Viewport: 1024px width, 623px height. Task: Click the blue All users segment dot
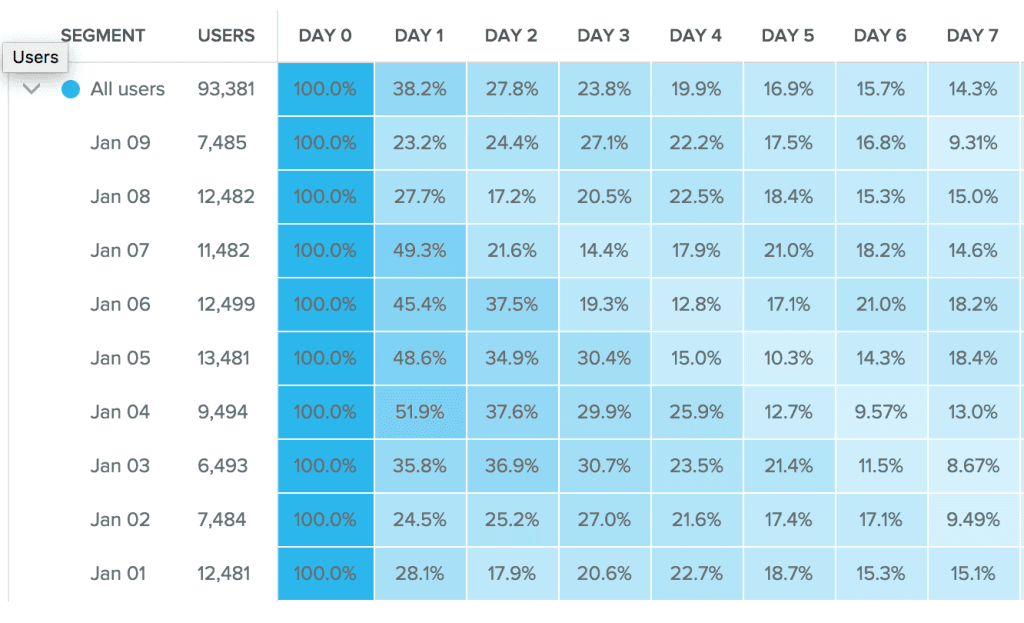point(70,89)
